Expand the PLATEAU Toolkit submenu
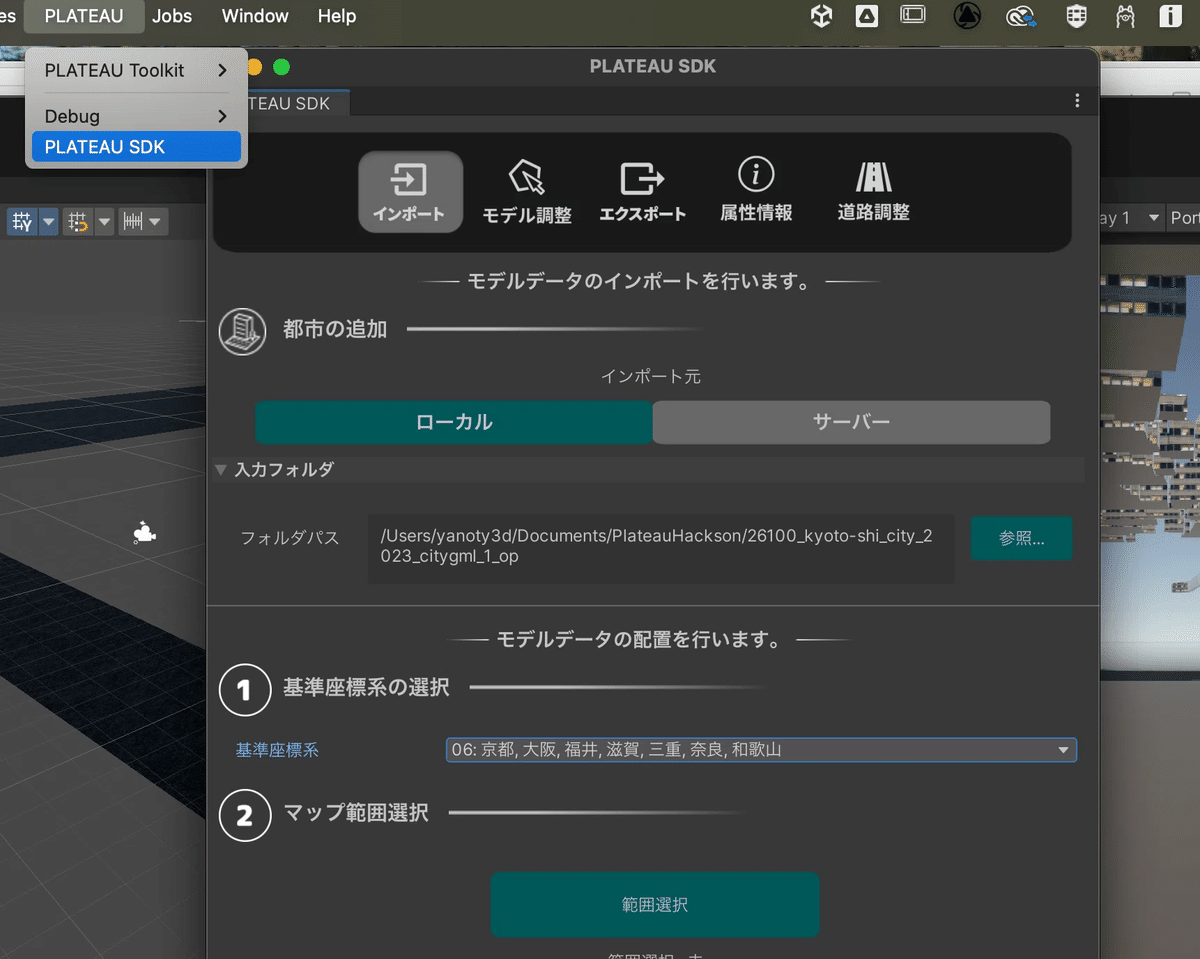Image resolution: width=1200 pixels, height=959 pixels. coord(136,70)
